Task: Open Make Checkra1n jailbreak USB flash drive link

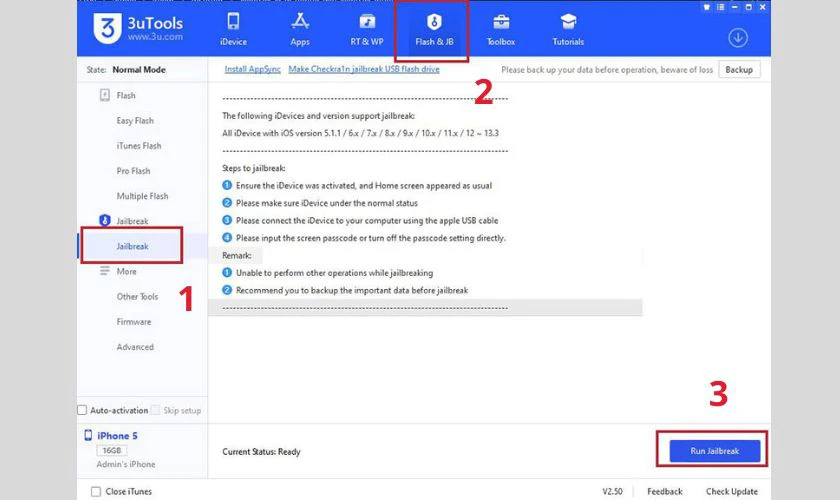Action: coord(364,69)
